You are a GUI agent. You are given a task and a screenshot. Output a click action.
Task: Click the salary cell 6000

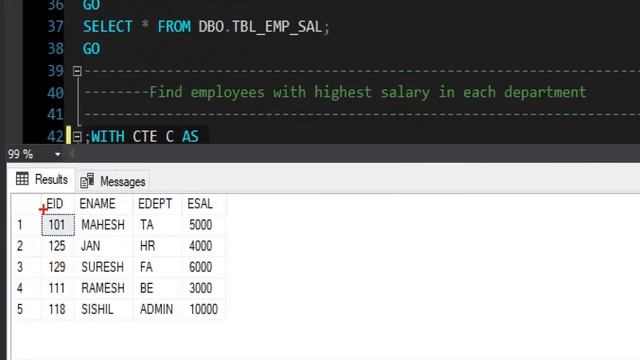[203, 267]
